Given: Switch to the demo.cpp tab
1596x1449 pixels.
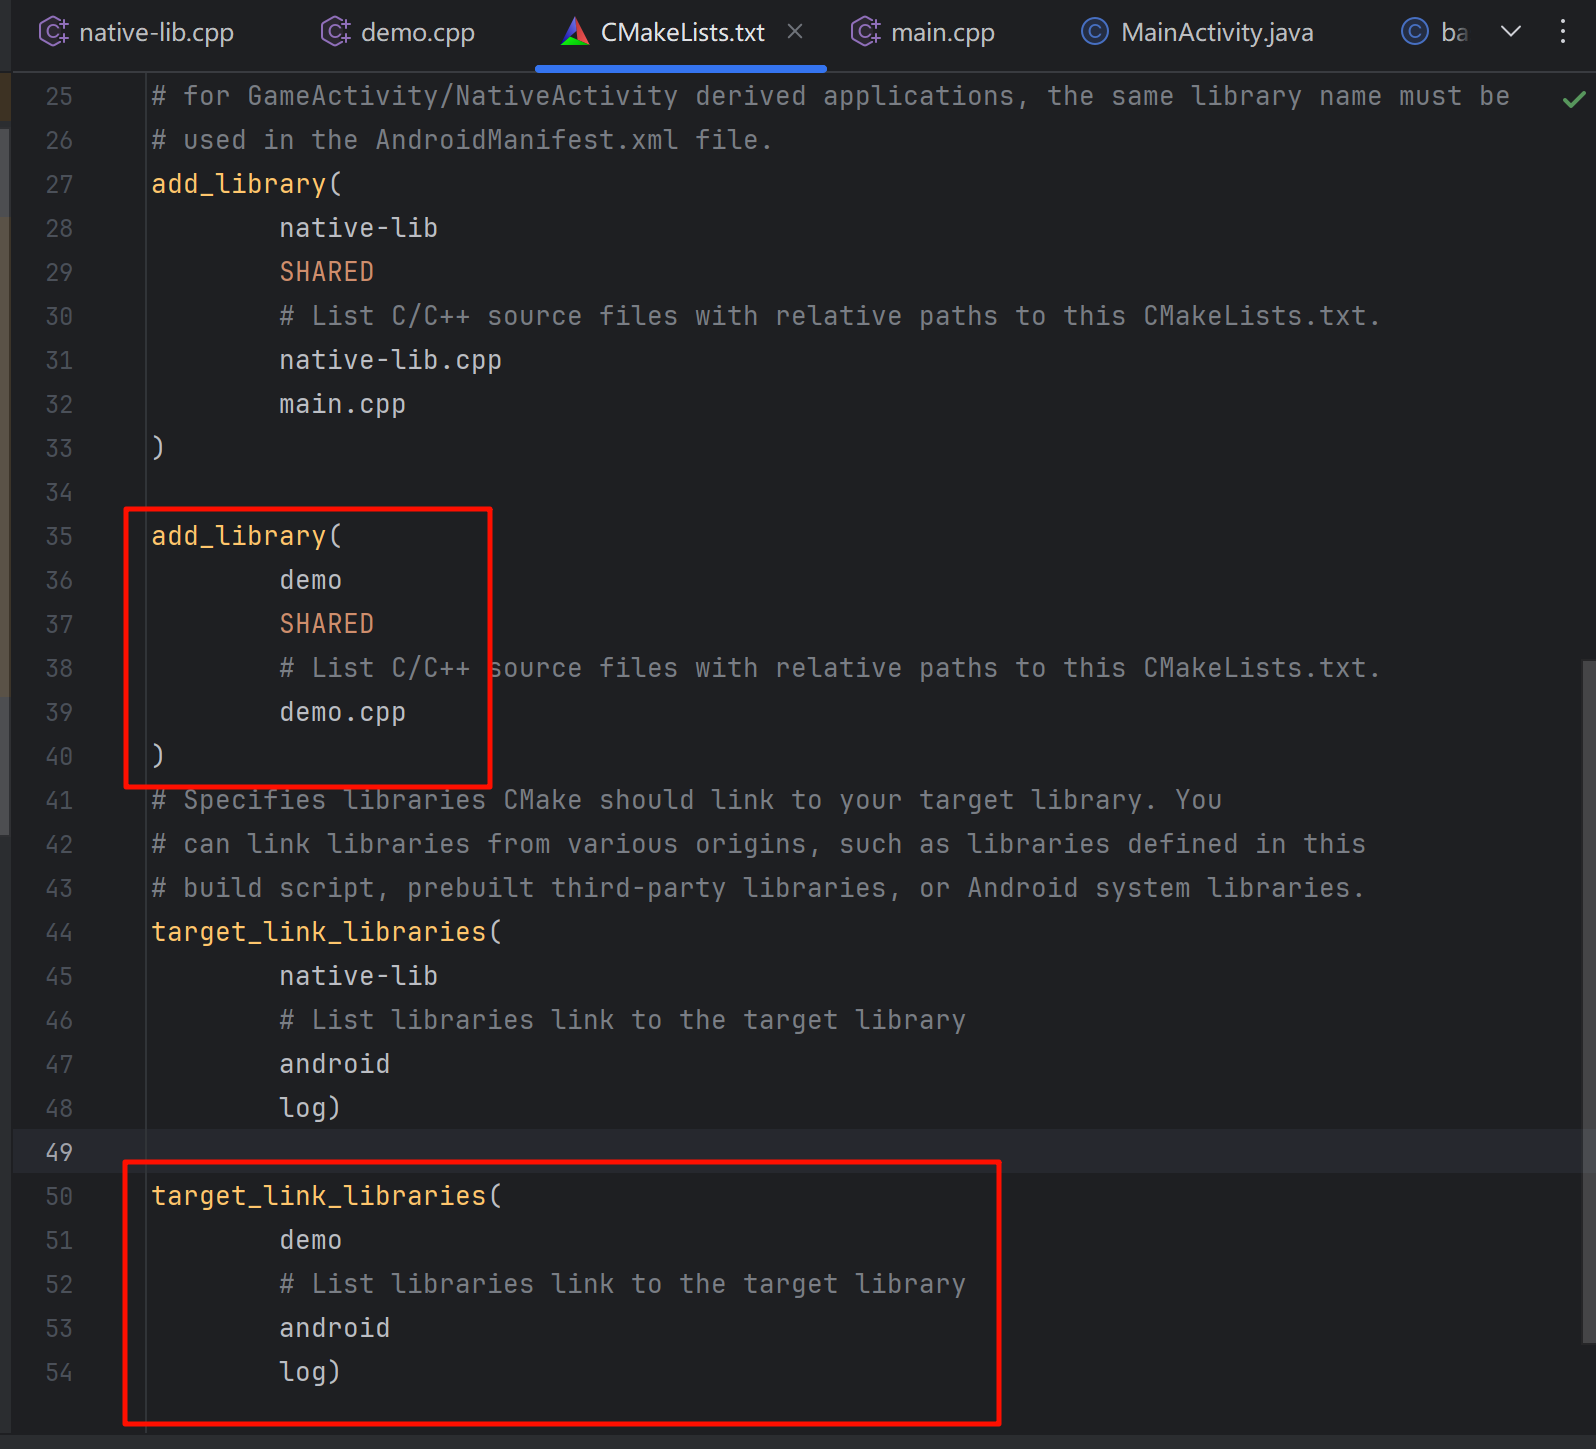Looking at the screenshot, I should click(x=417, y=32).
